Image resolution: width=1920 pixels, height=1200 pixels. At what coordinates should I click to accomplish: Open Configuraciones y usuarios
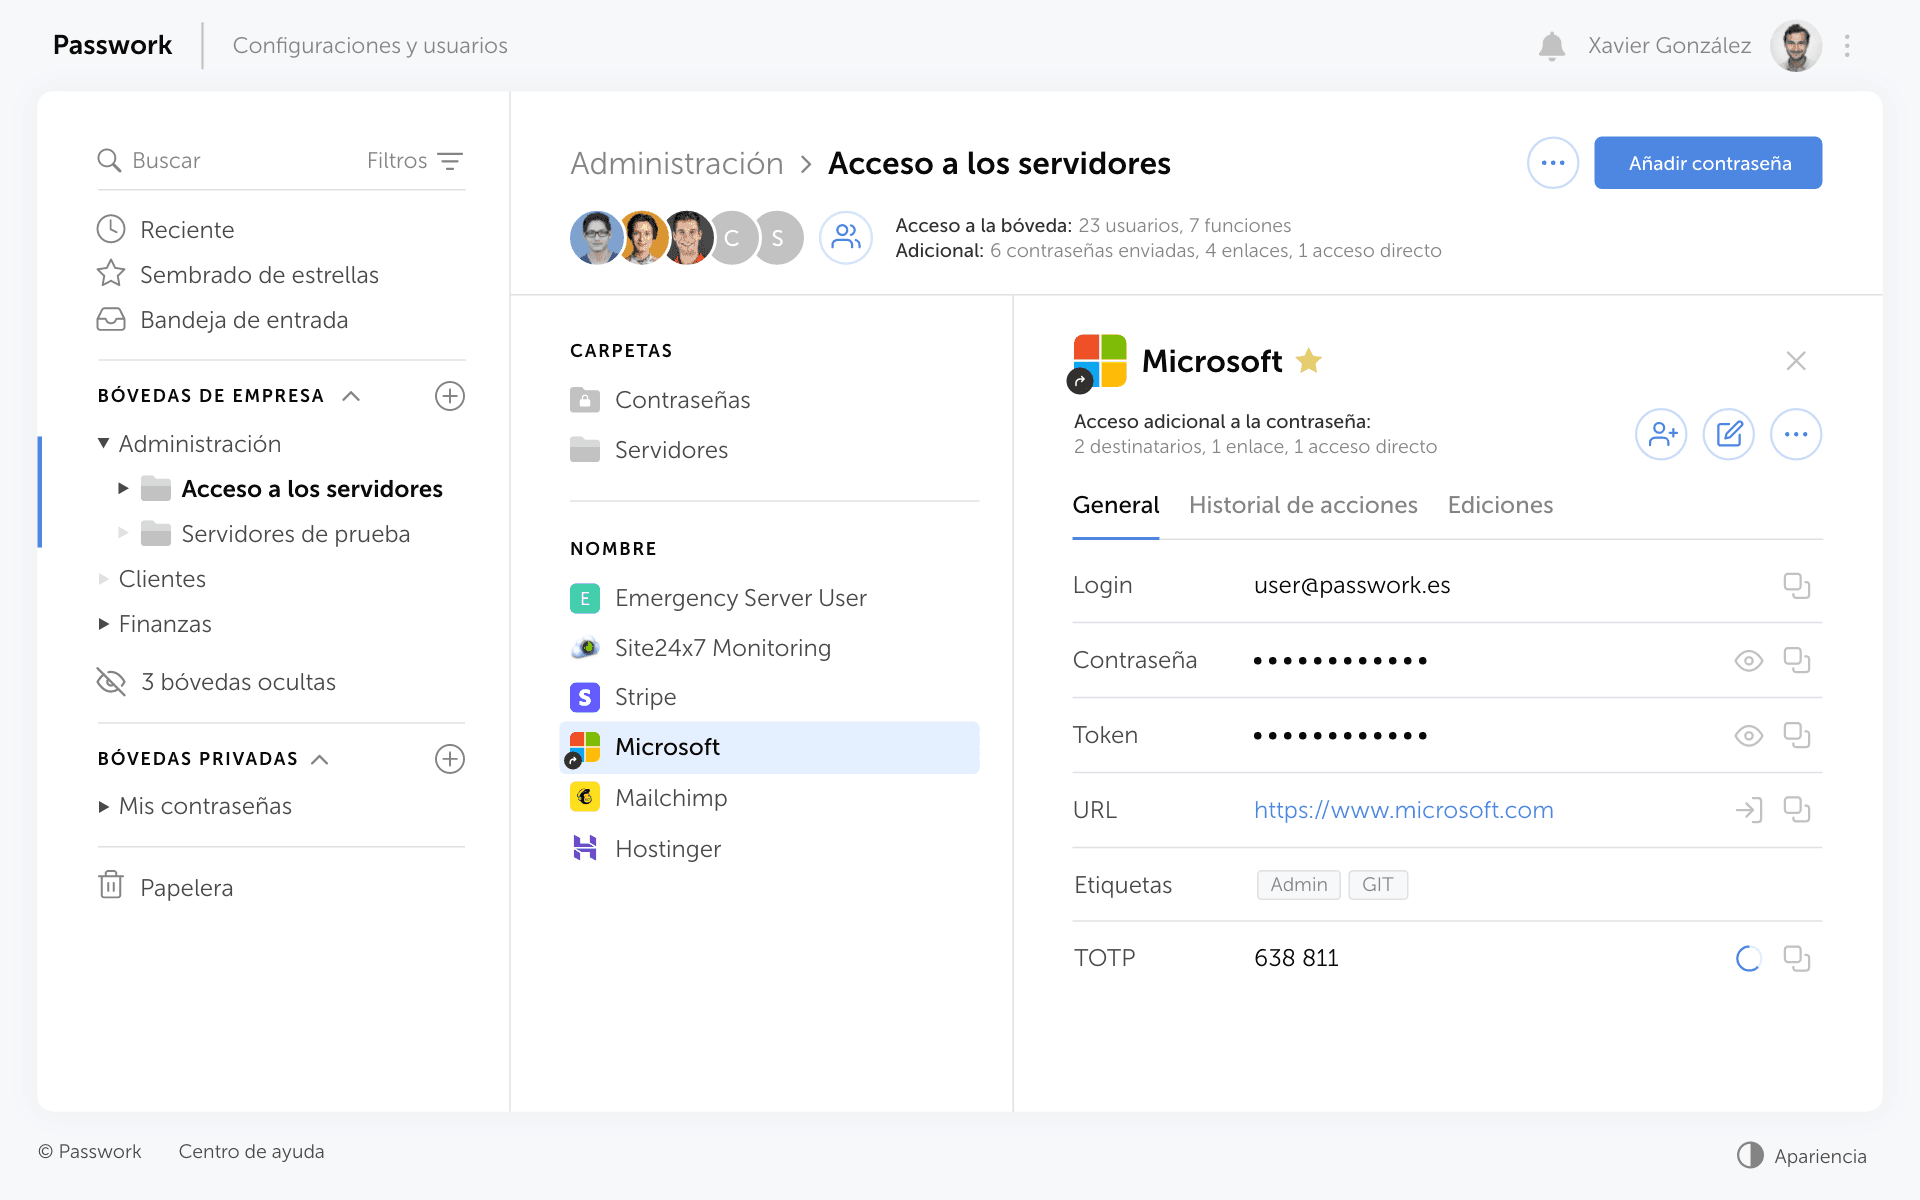370,45
